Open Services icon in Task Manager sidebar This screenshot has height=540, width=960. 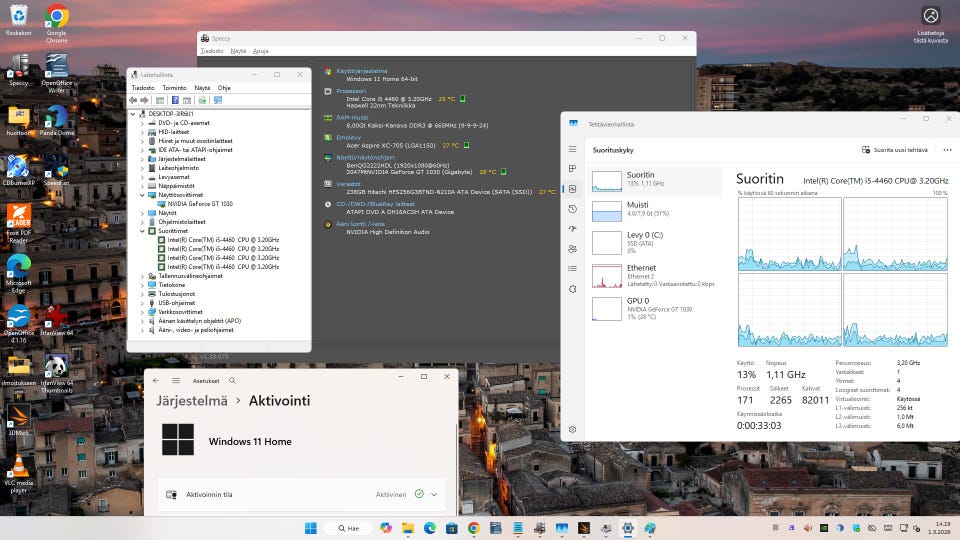(x=572, y=288)
